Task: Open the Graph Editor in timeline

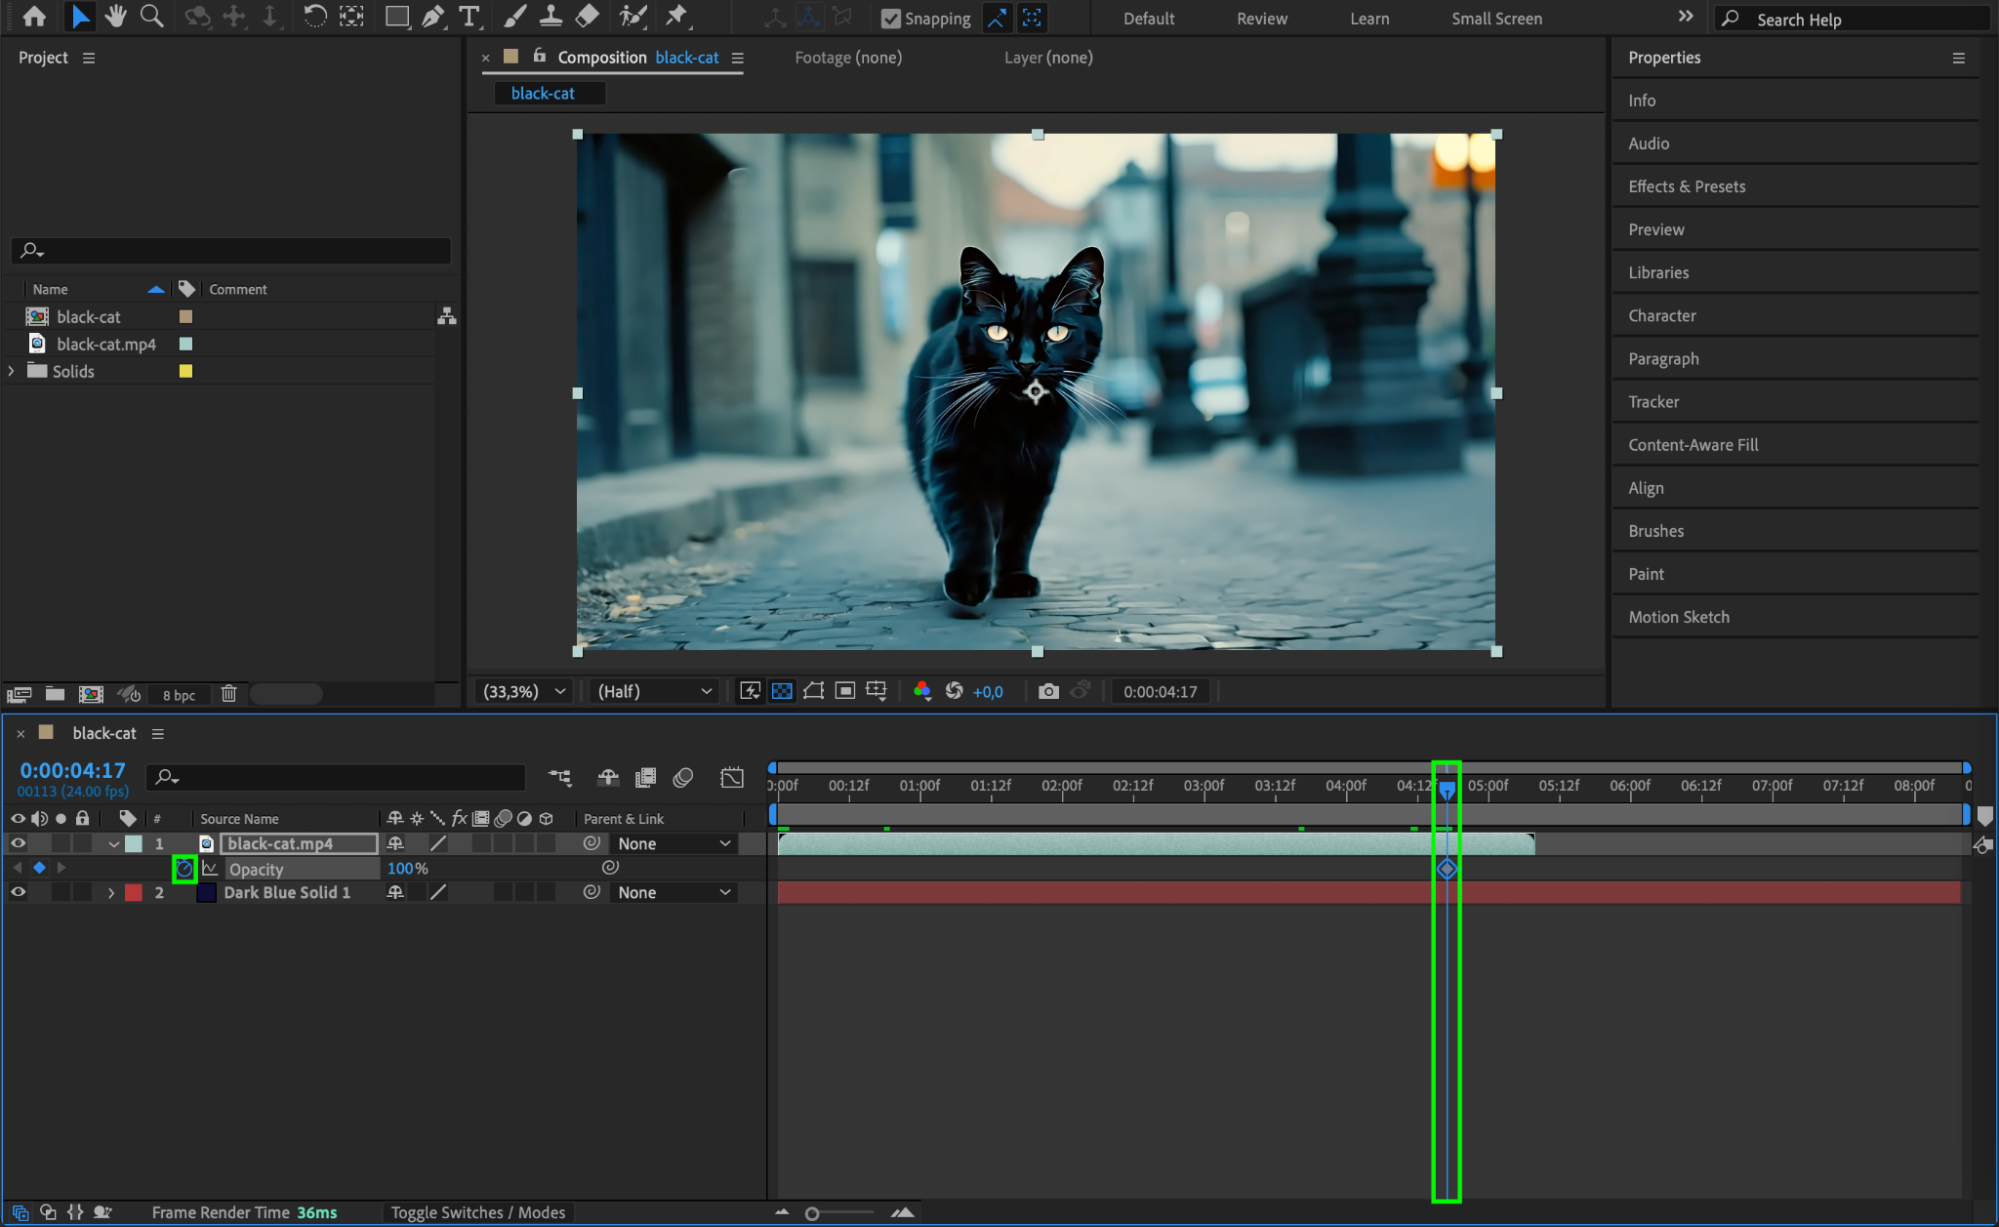Action: (732, 777)
